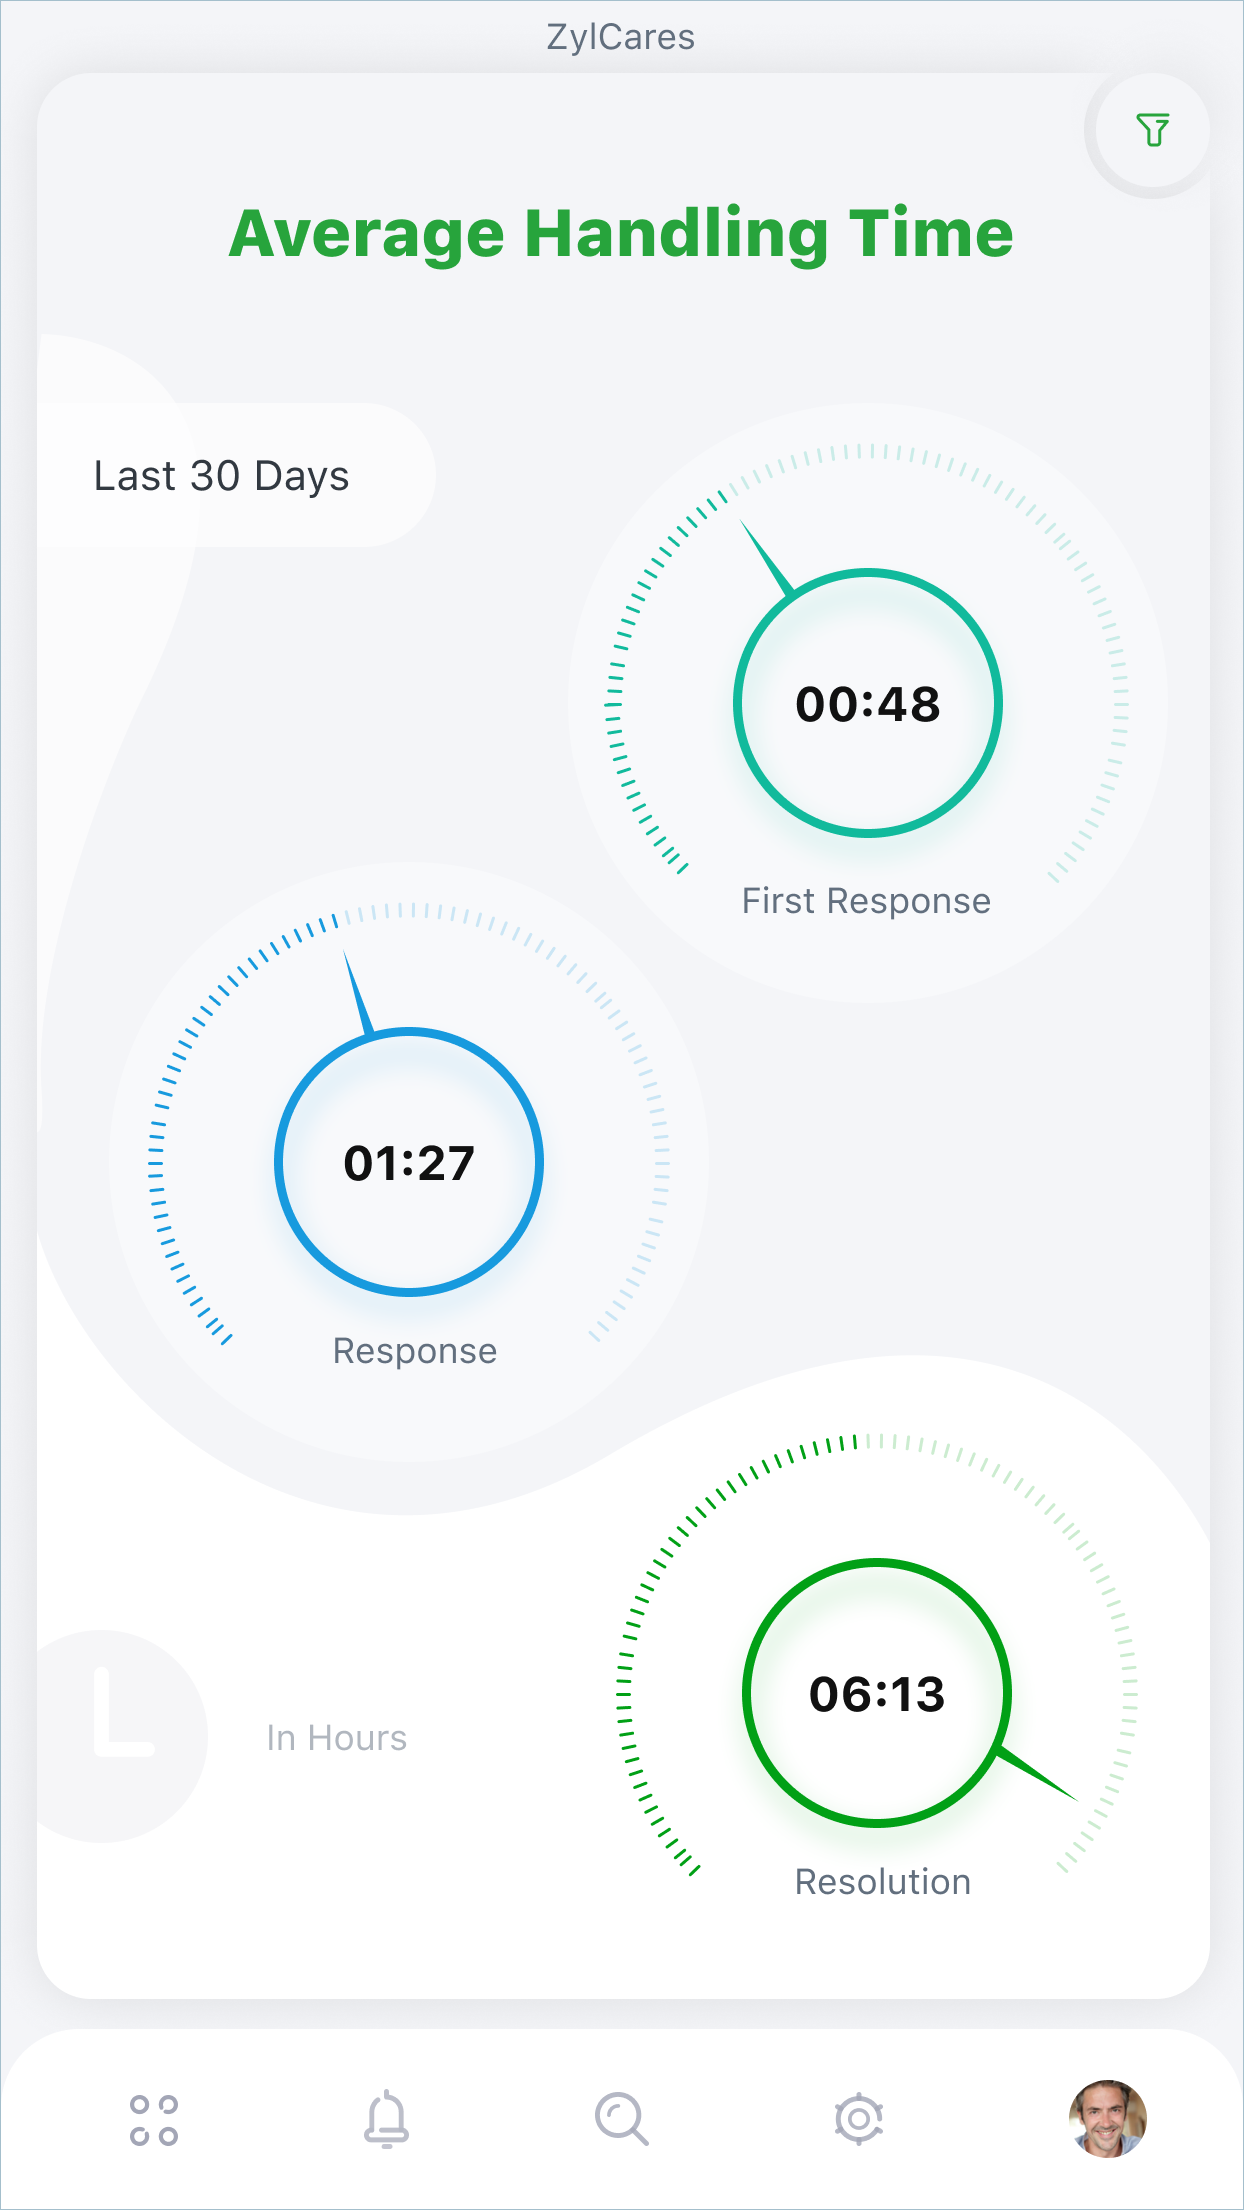This screenshot has width=1244, height=2210.
Task: Tap the In Hours unit label
Action: pyautogui.click(x=337, y=1738)
